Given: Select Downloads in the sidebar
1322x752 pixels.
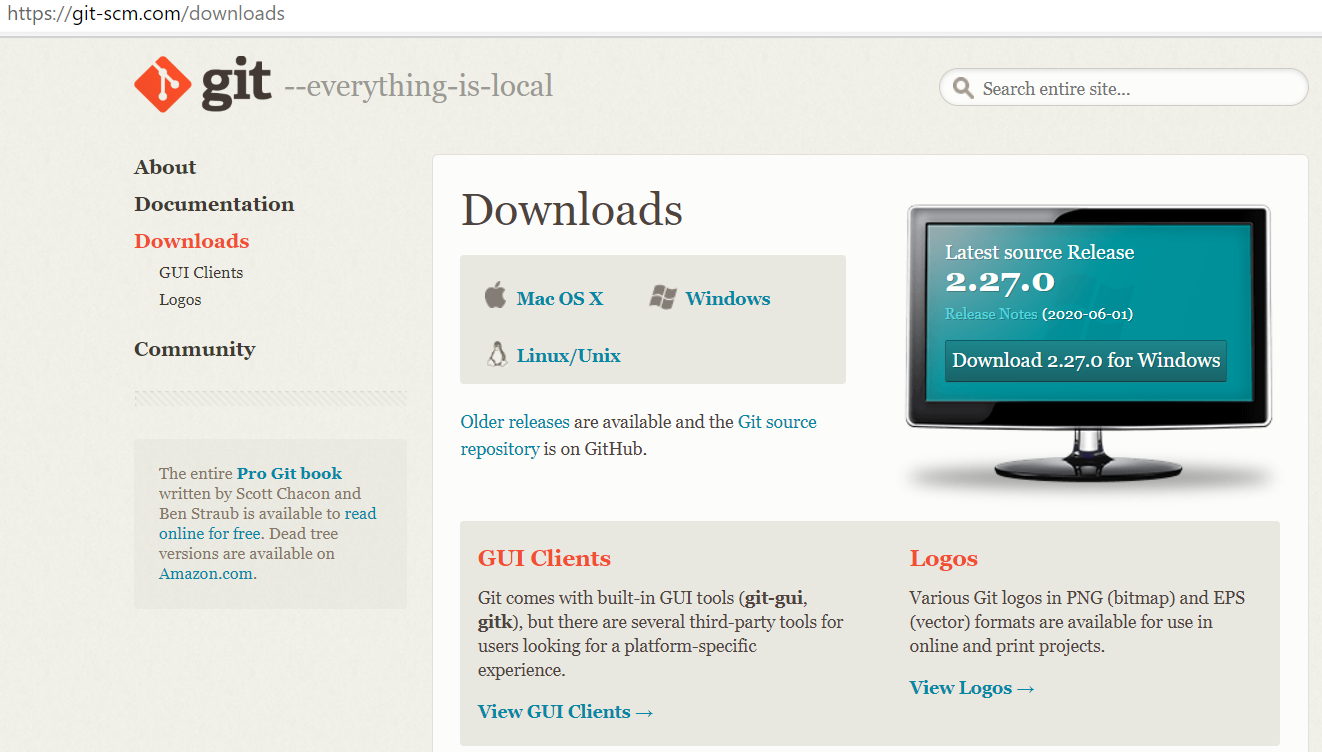Looking at the screenshot, I should coord(191,241).
